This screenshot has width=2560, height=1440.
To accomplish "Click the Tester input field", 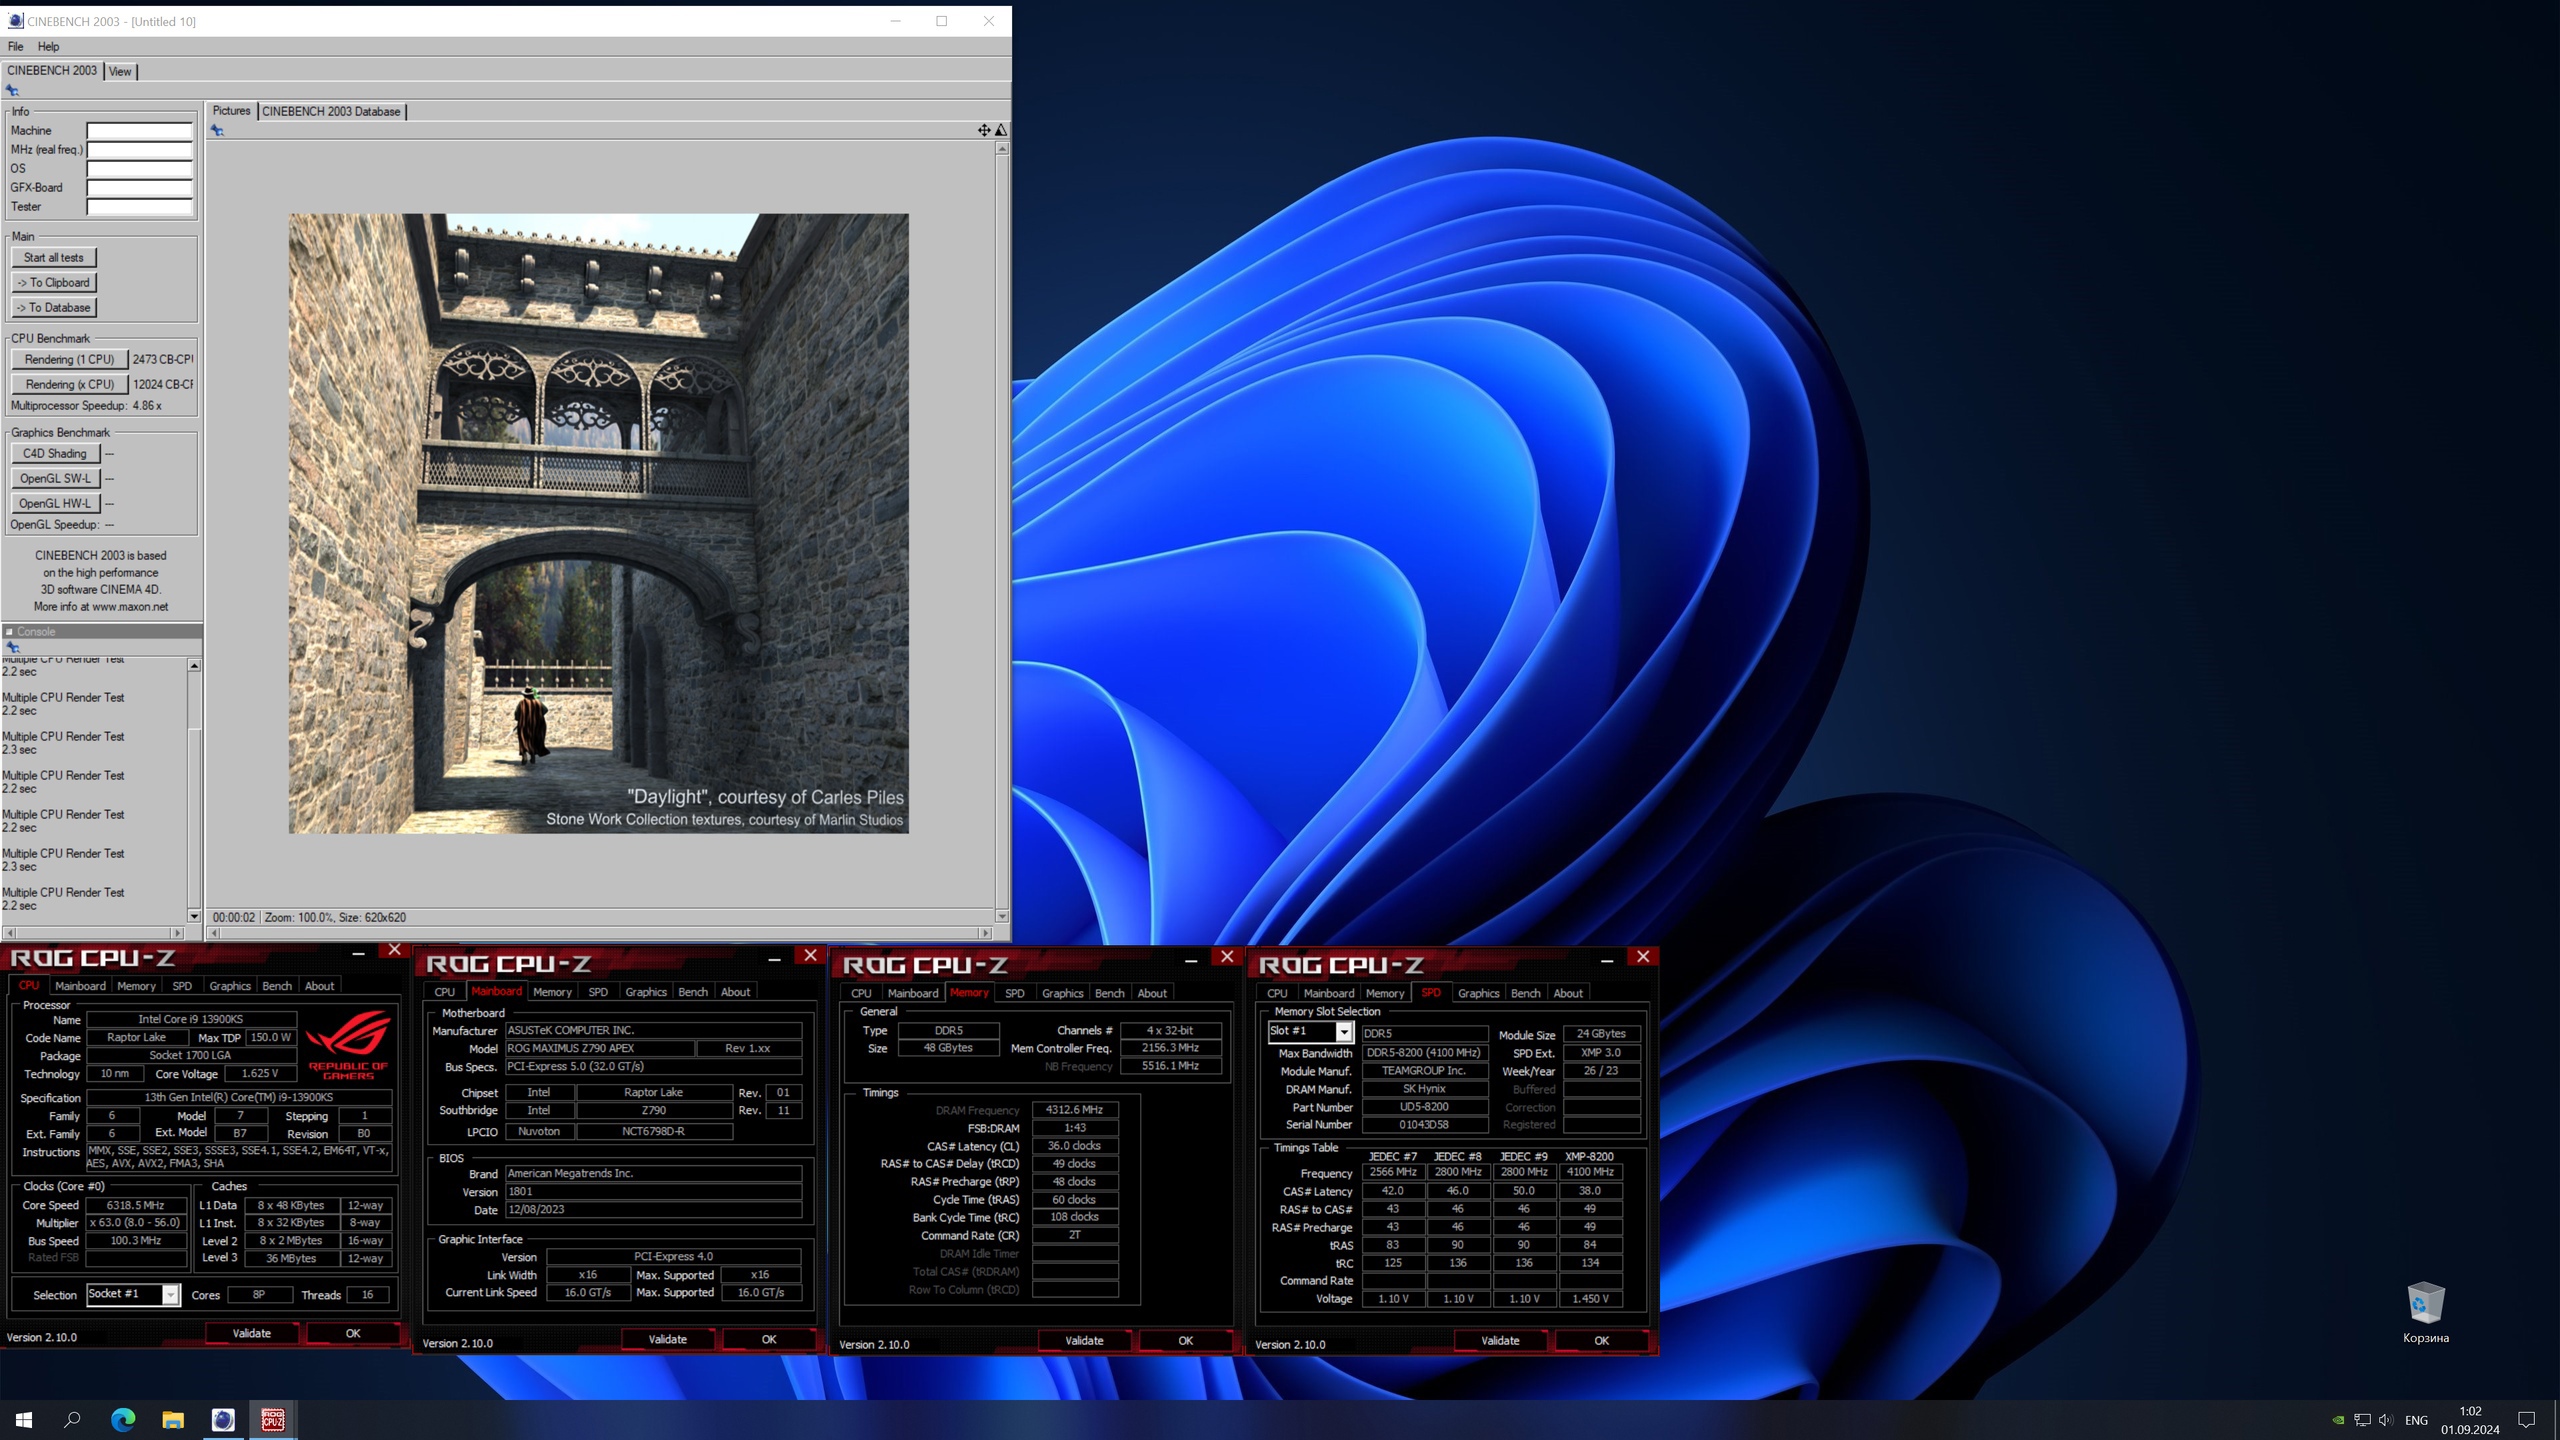I will (x=139, y=207).
